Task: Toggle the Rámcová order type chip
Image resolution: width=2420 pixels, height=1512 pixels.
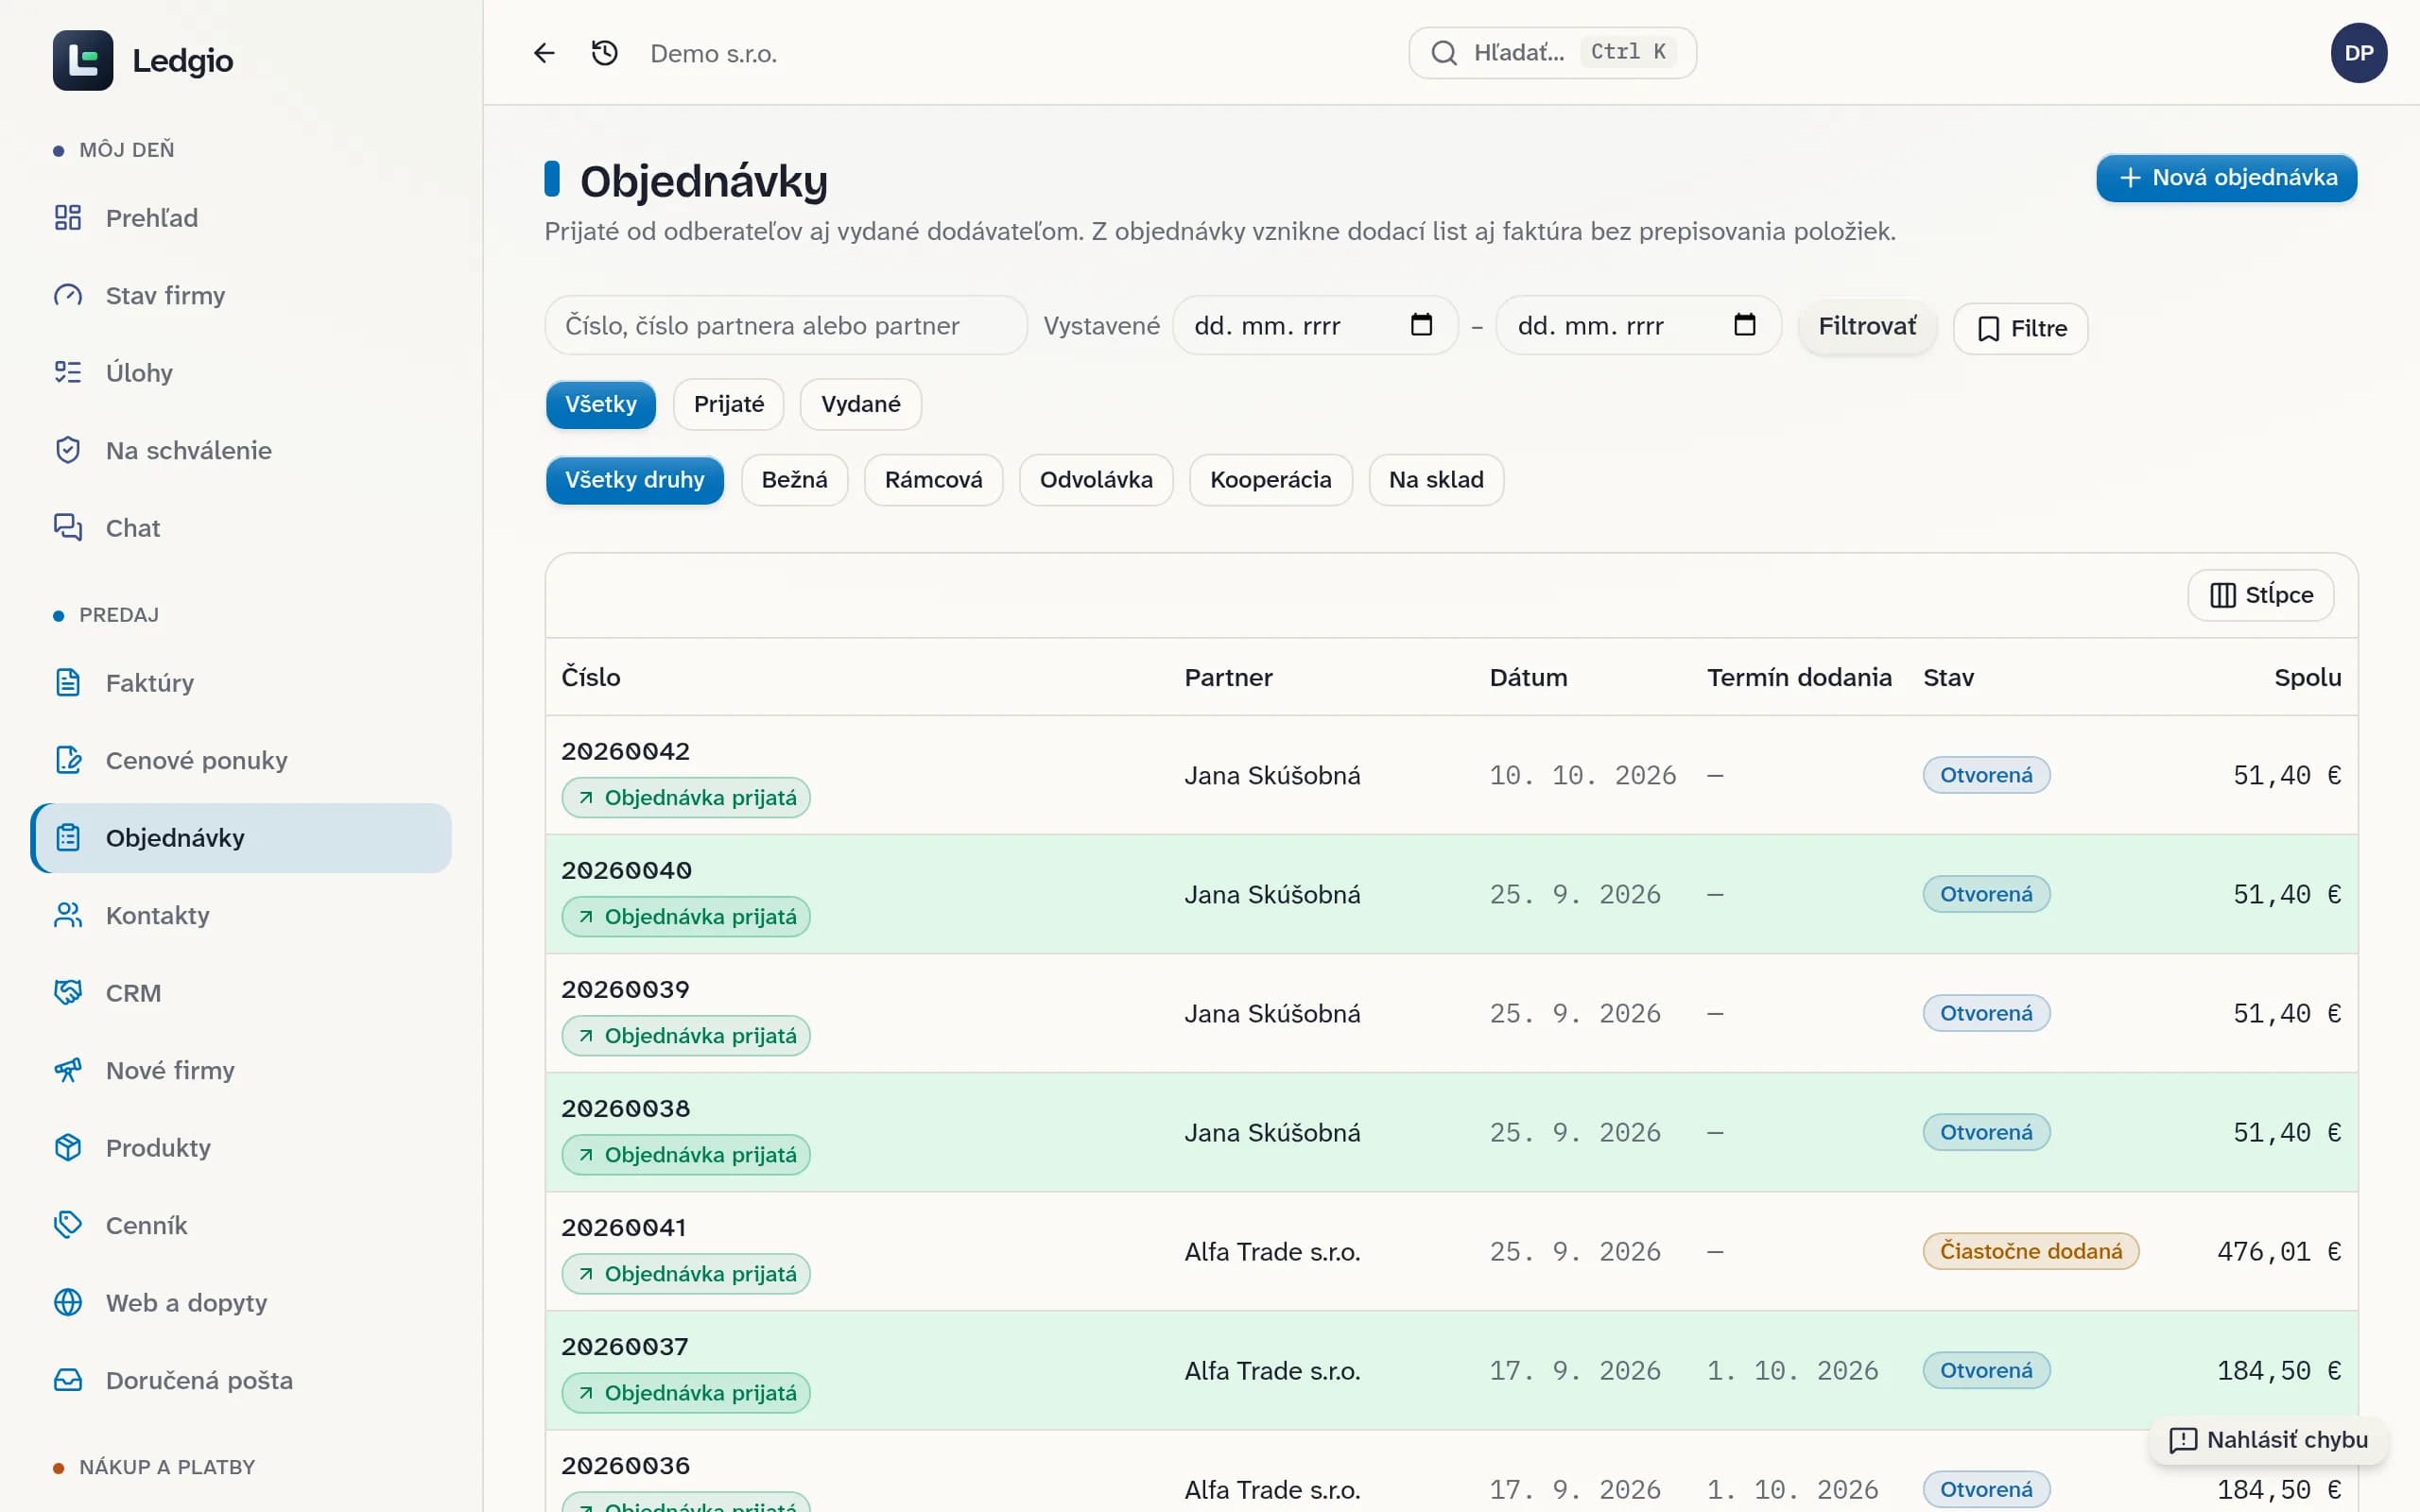Action: click(933, 480)
